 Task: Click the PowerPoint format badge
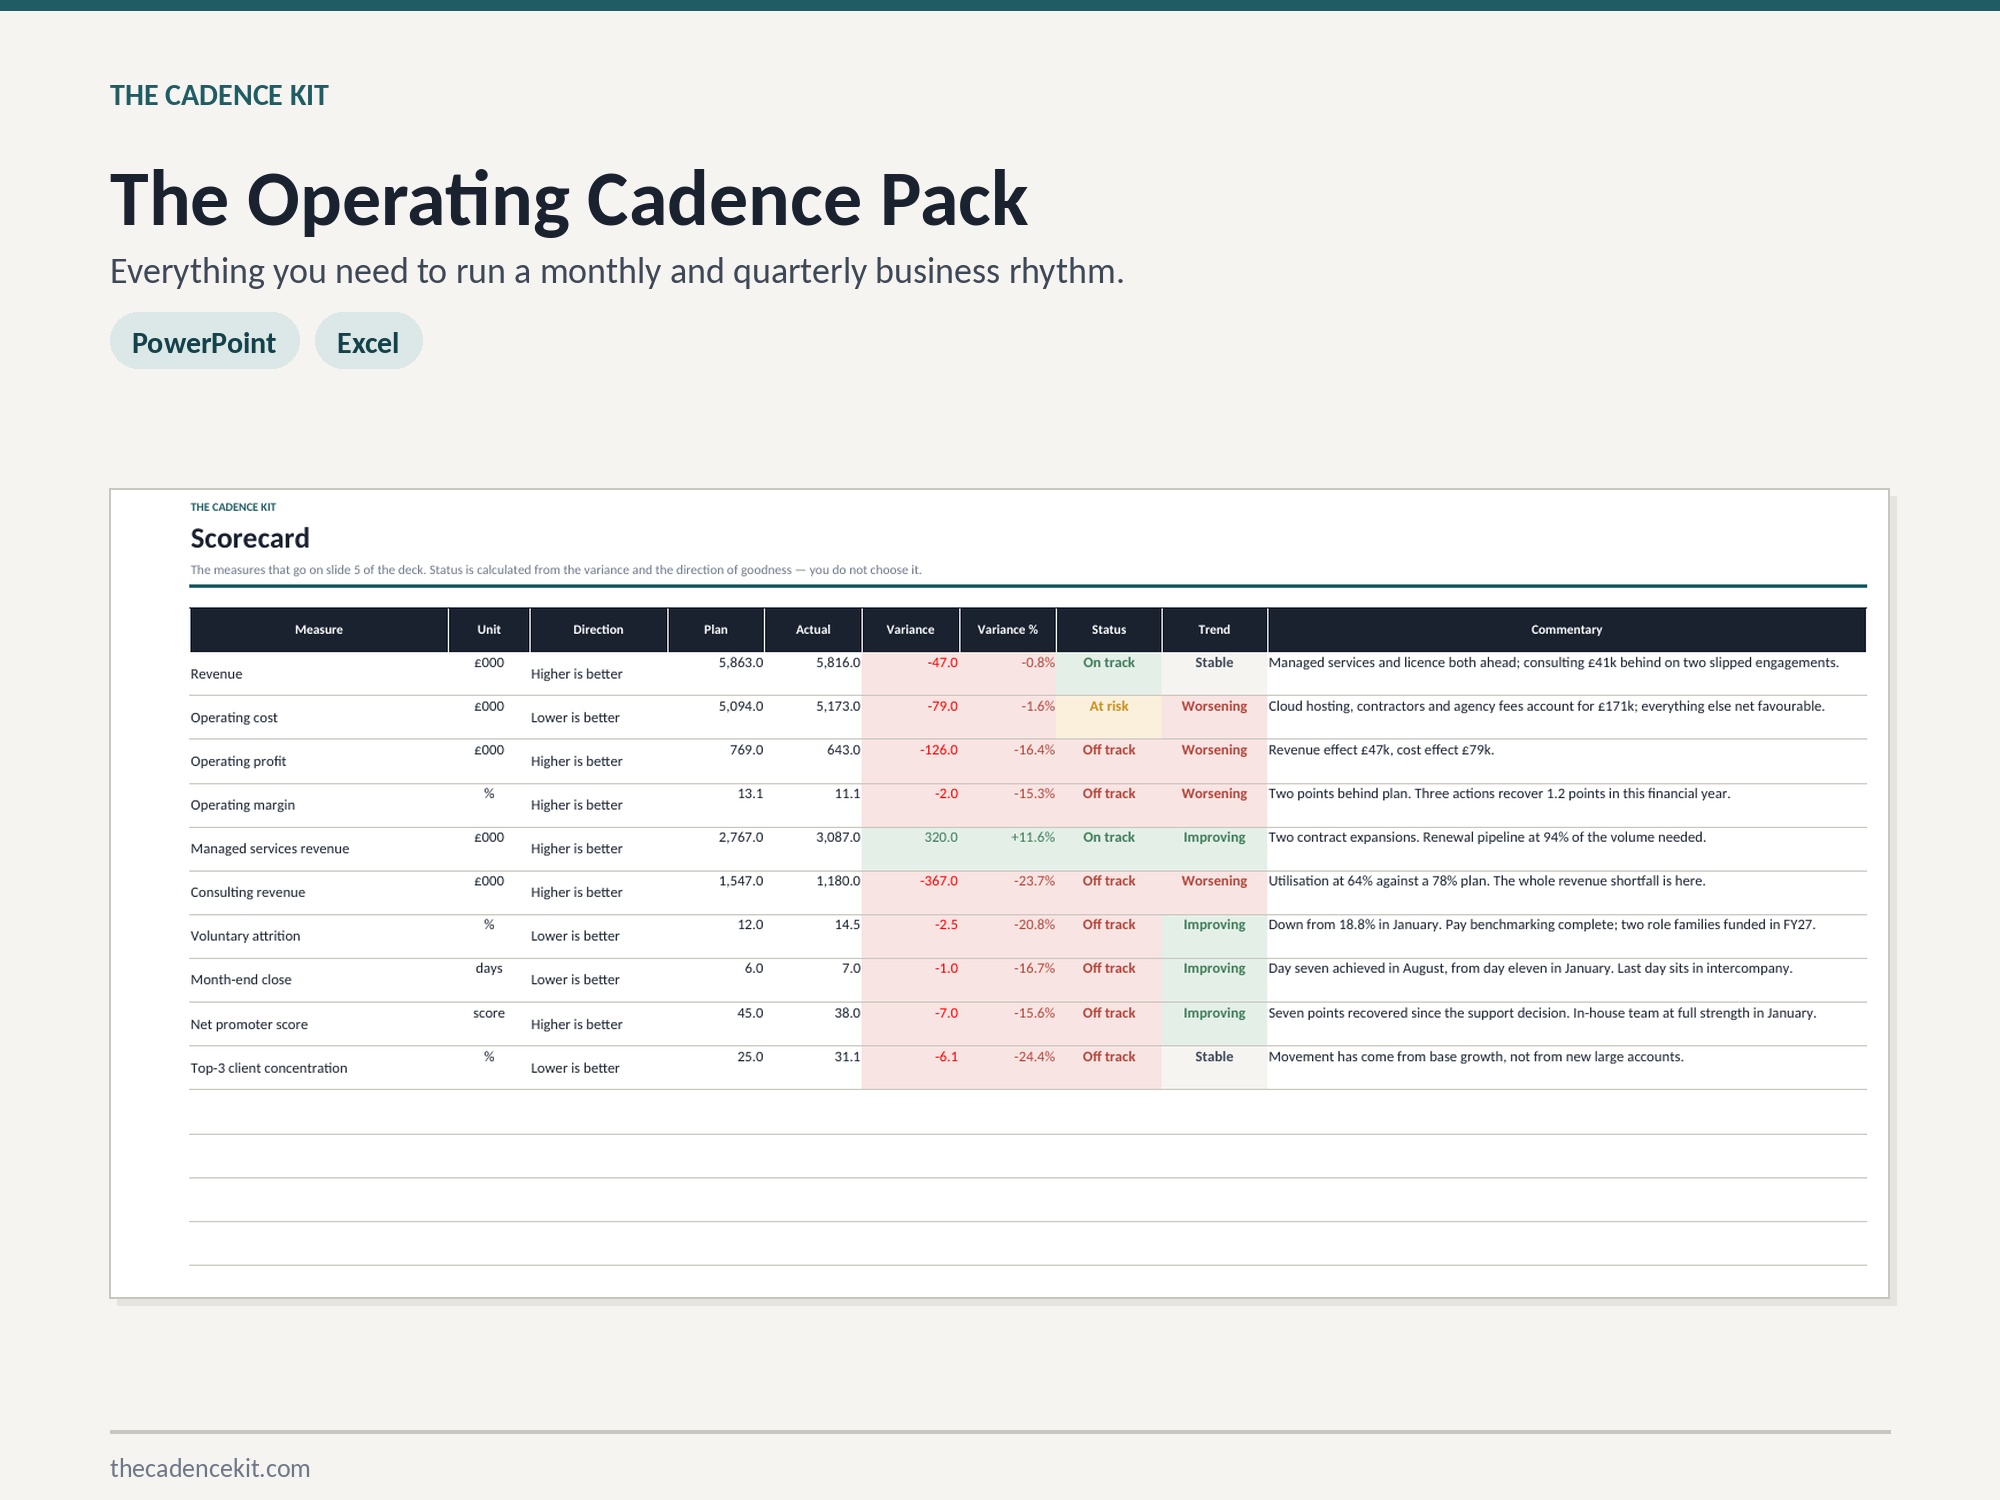(204, 342)
